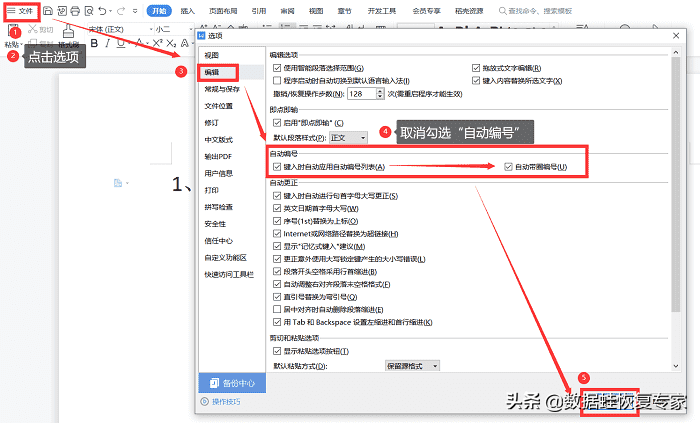Open the 开发工具 ribbon tab
Image resolution: width=700 pixels, height=423 pixels.
tap(382, 11)
